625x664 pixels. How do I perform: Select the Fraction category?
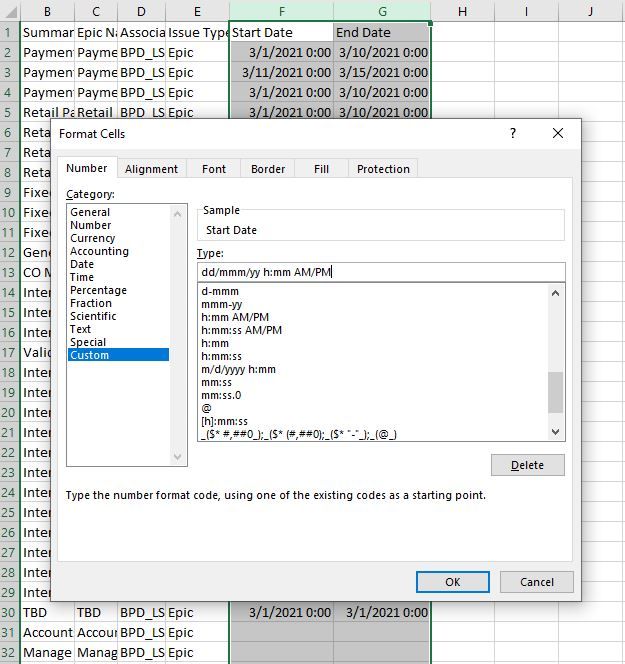(x=119, y=303)
